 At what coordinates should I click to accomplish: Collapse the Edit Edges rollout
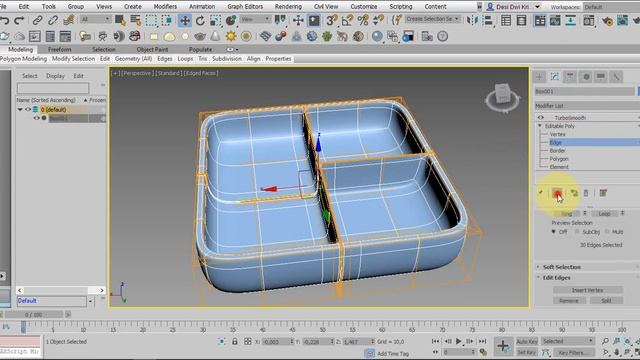(556, 278)
